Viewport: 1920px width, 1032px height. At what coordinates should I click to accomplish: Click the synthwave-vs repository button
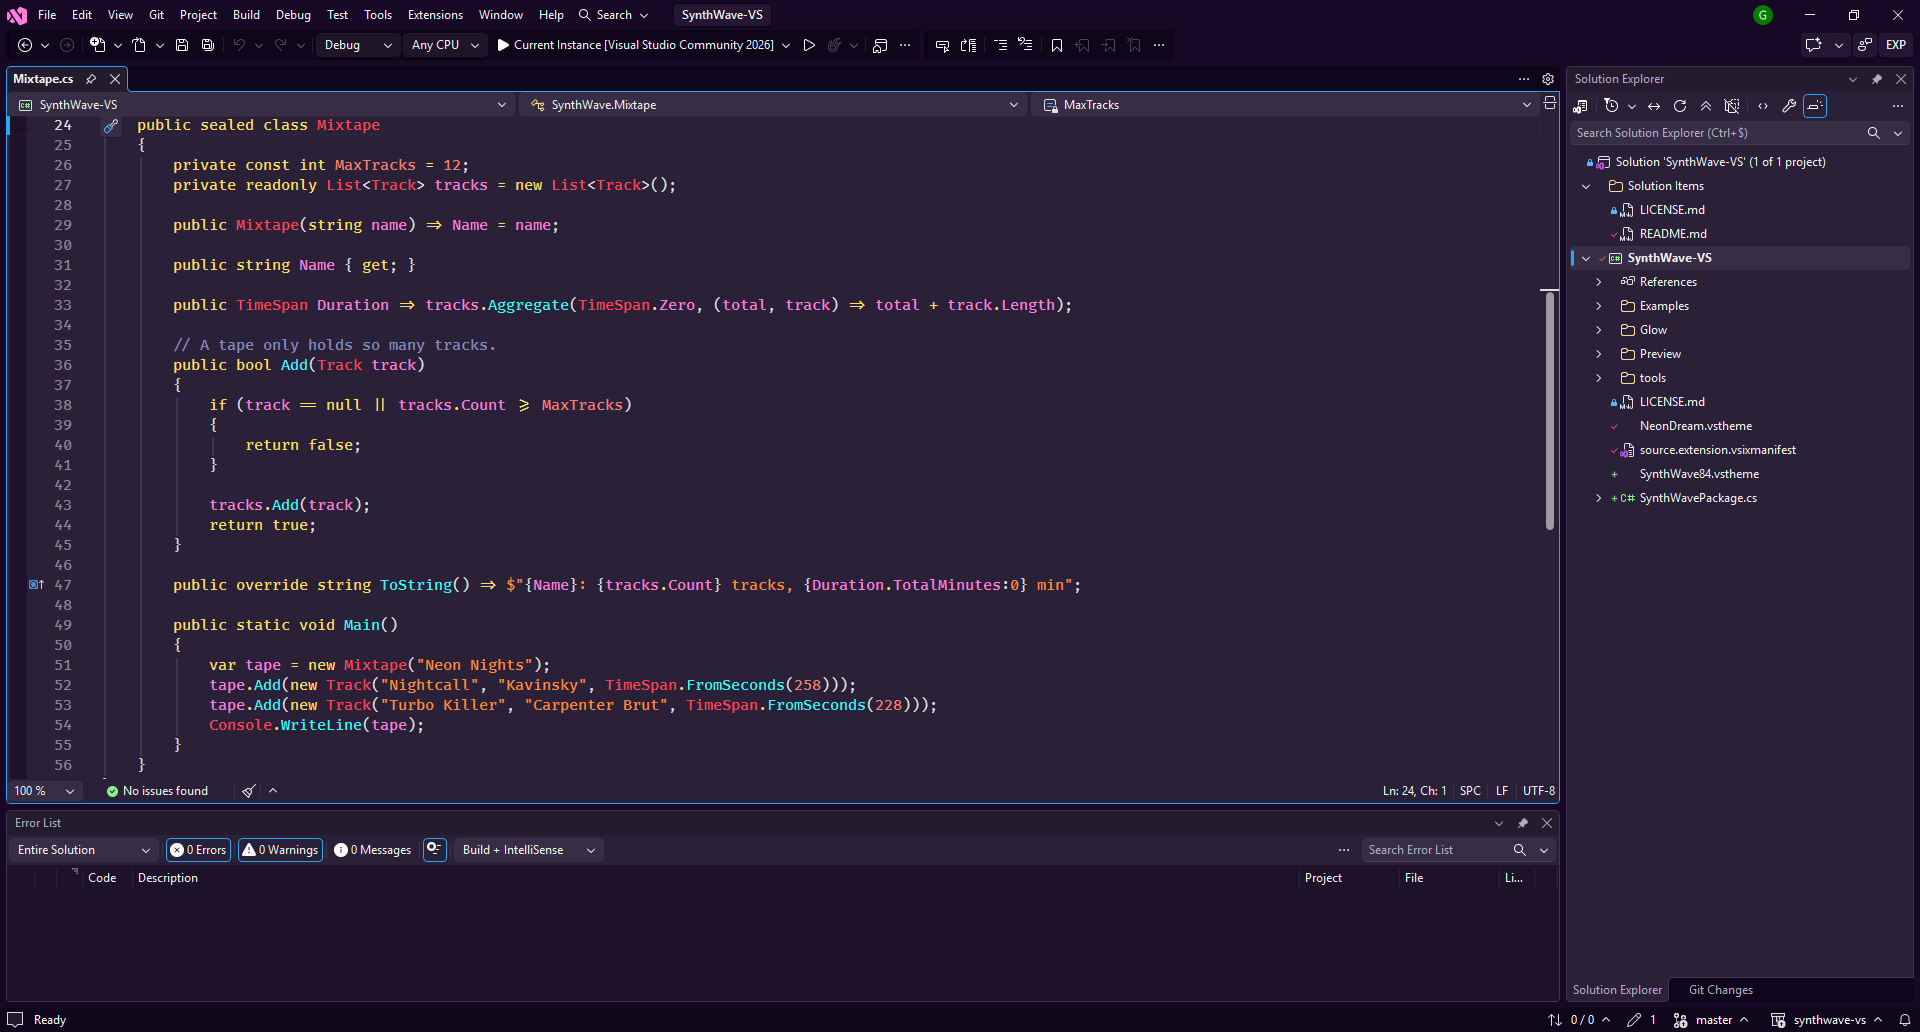click(x=1827, y=1020)
